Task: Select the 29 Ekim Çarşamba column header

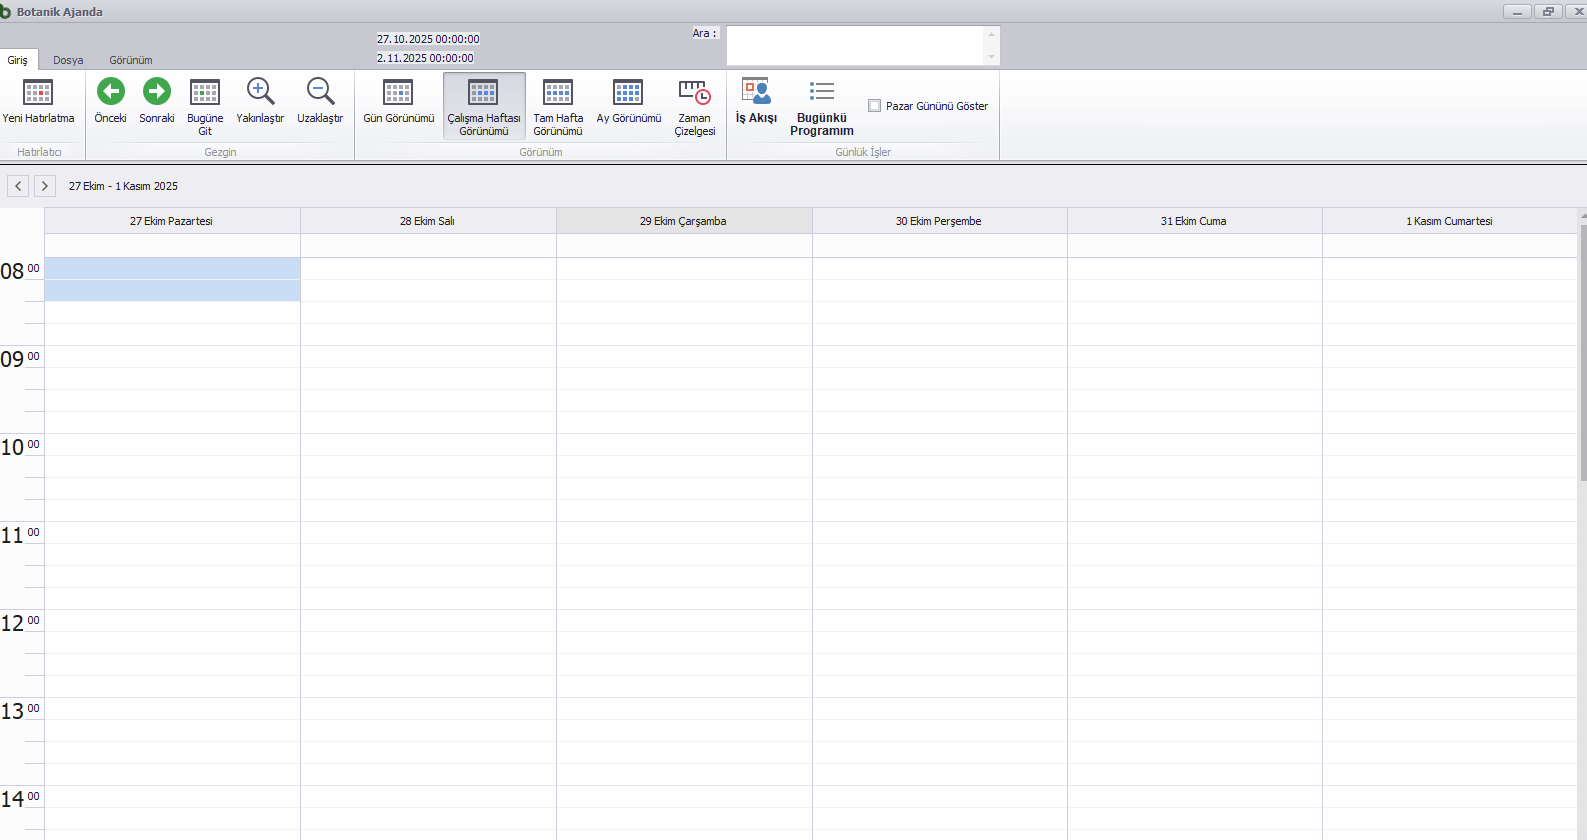Action: tap(683, 221)
